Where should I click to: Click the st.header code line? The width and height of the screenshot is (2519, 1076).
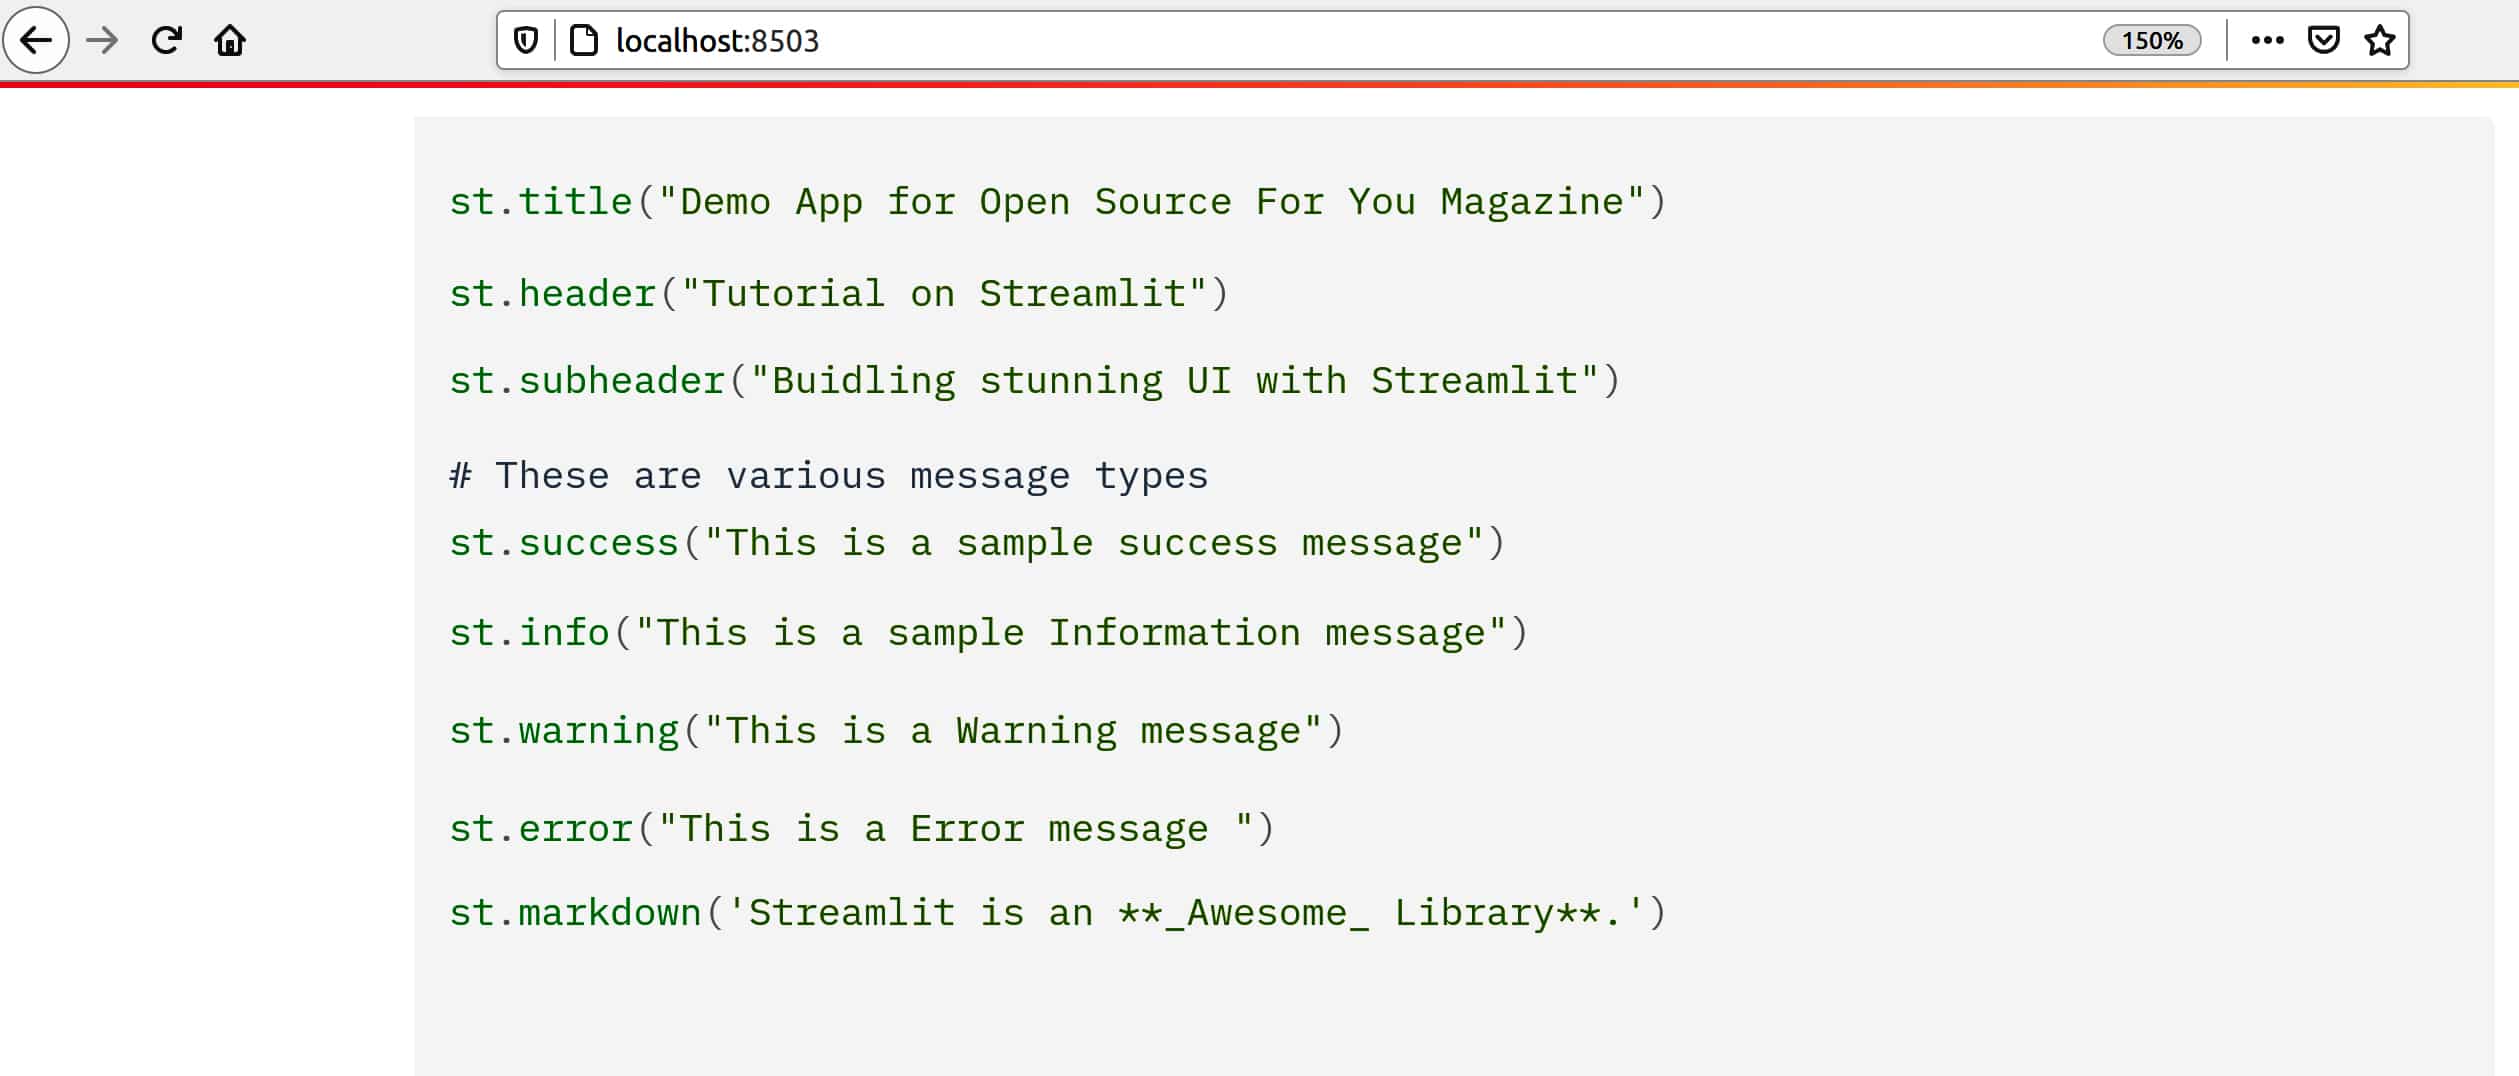point(838,294)
